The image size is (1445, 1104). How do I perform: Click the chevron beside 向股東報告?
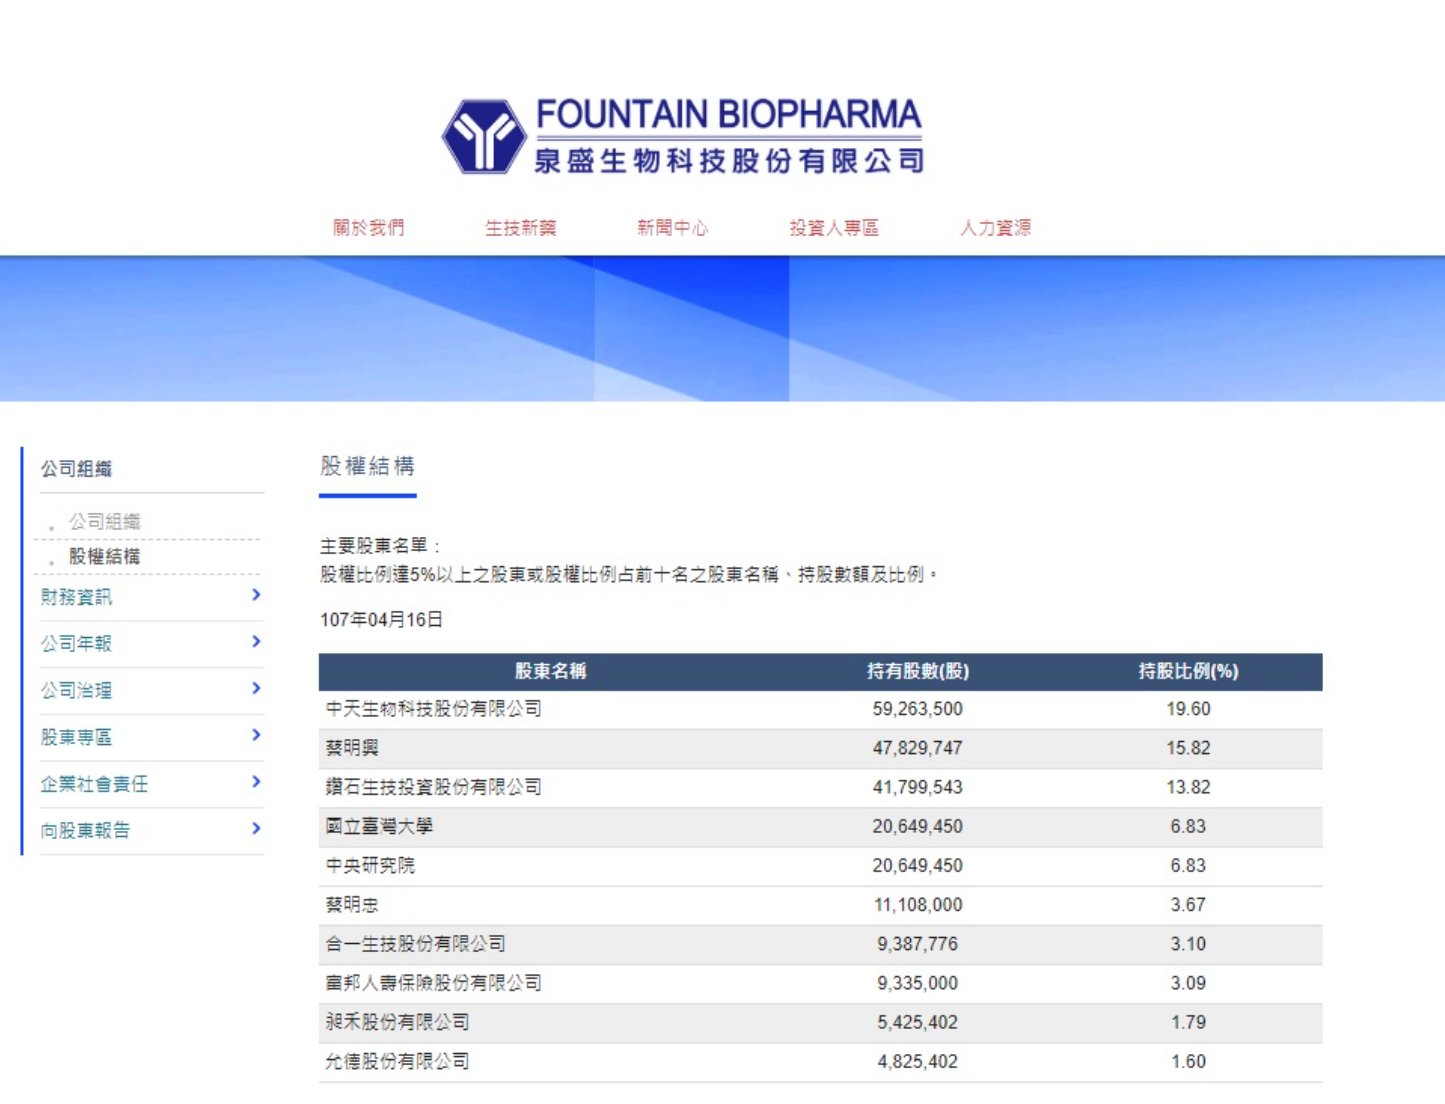[256, 829]
